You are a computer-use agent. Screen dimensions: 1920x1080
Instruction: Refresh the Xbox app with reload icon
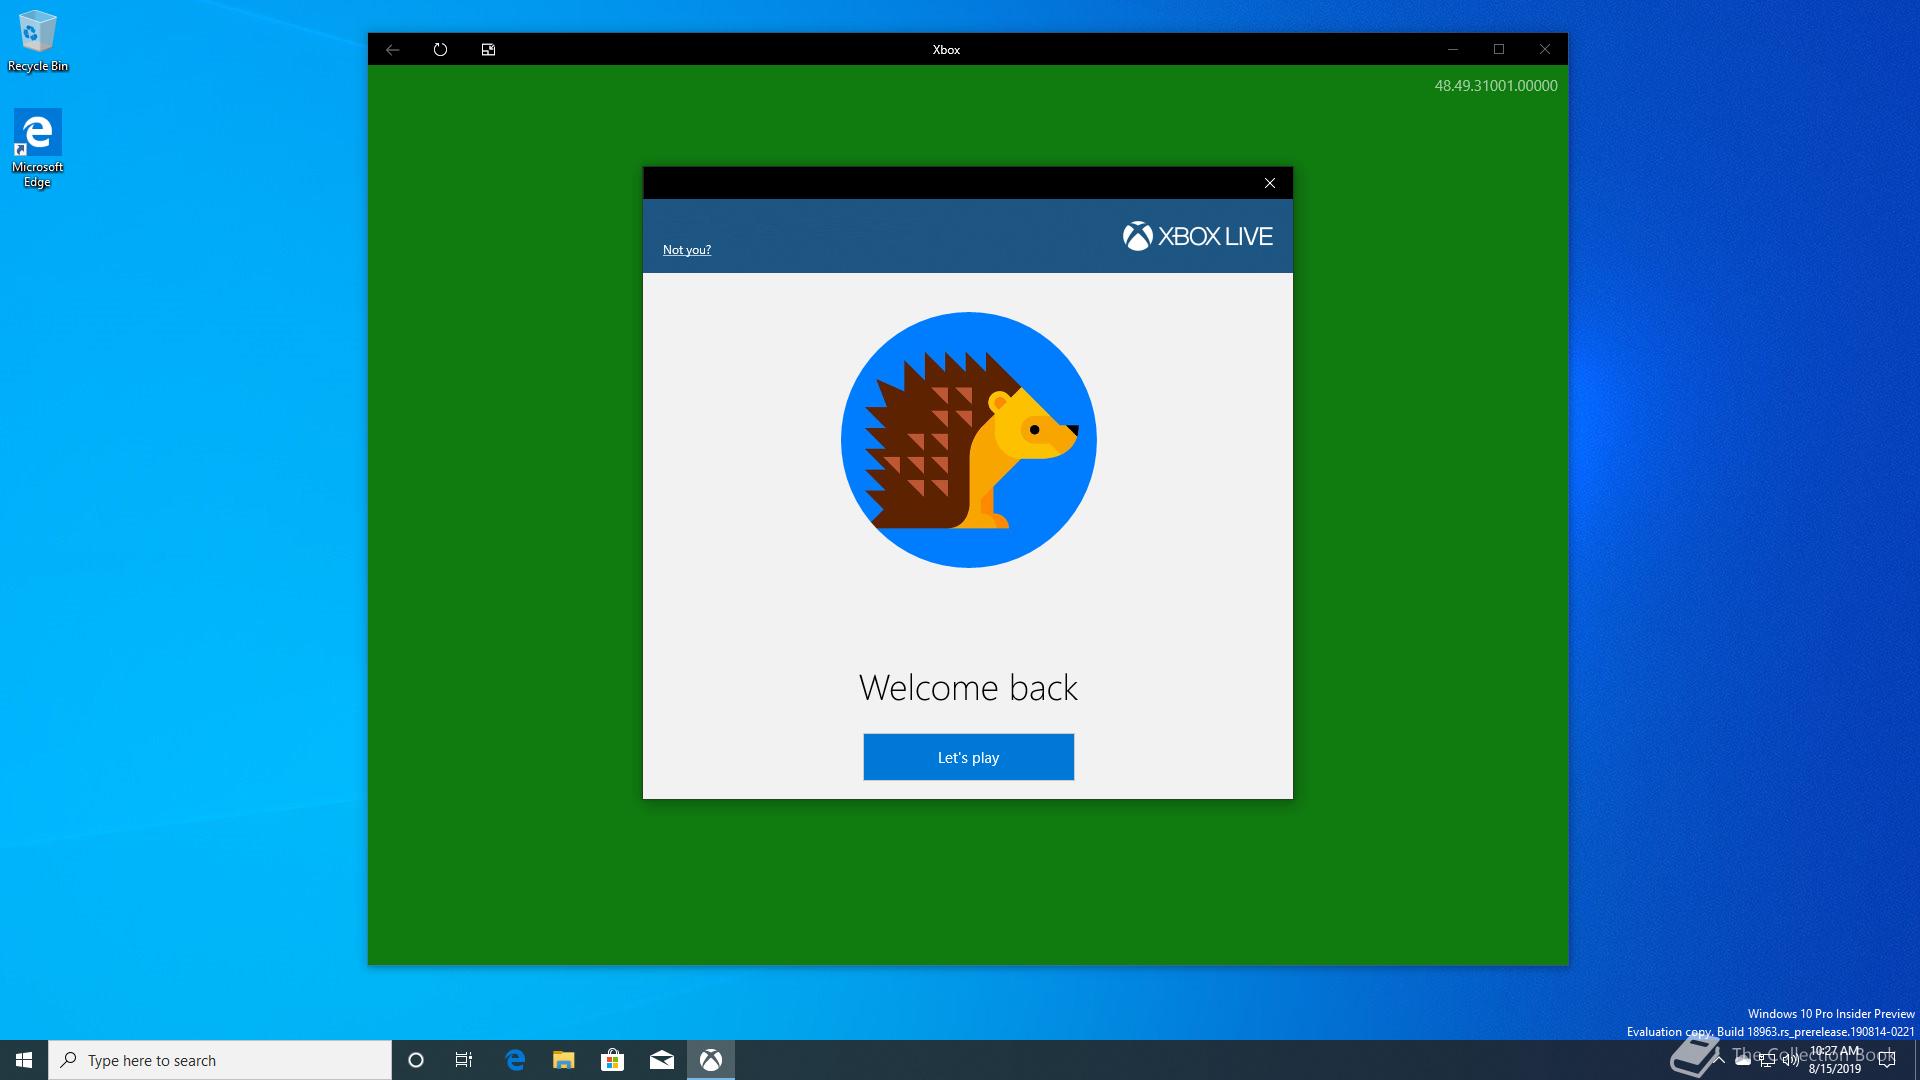440,49
